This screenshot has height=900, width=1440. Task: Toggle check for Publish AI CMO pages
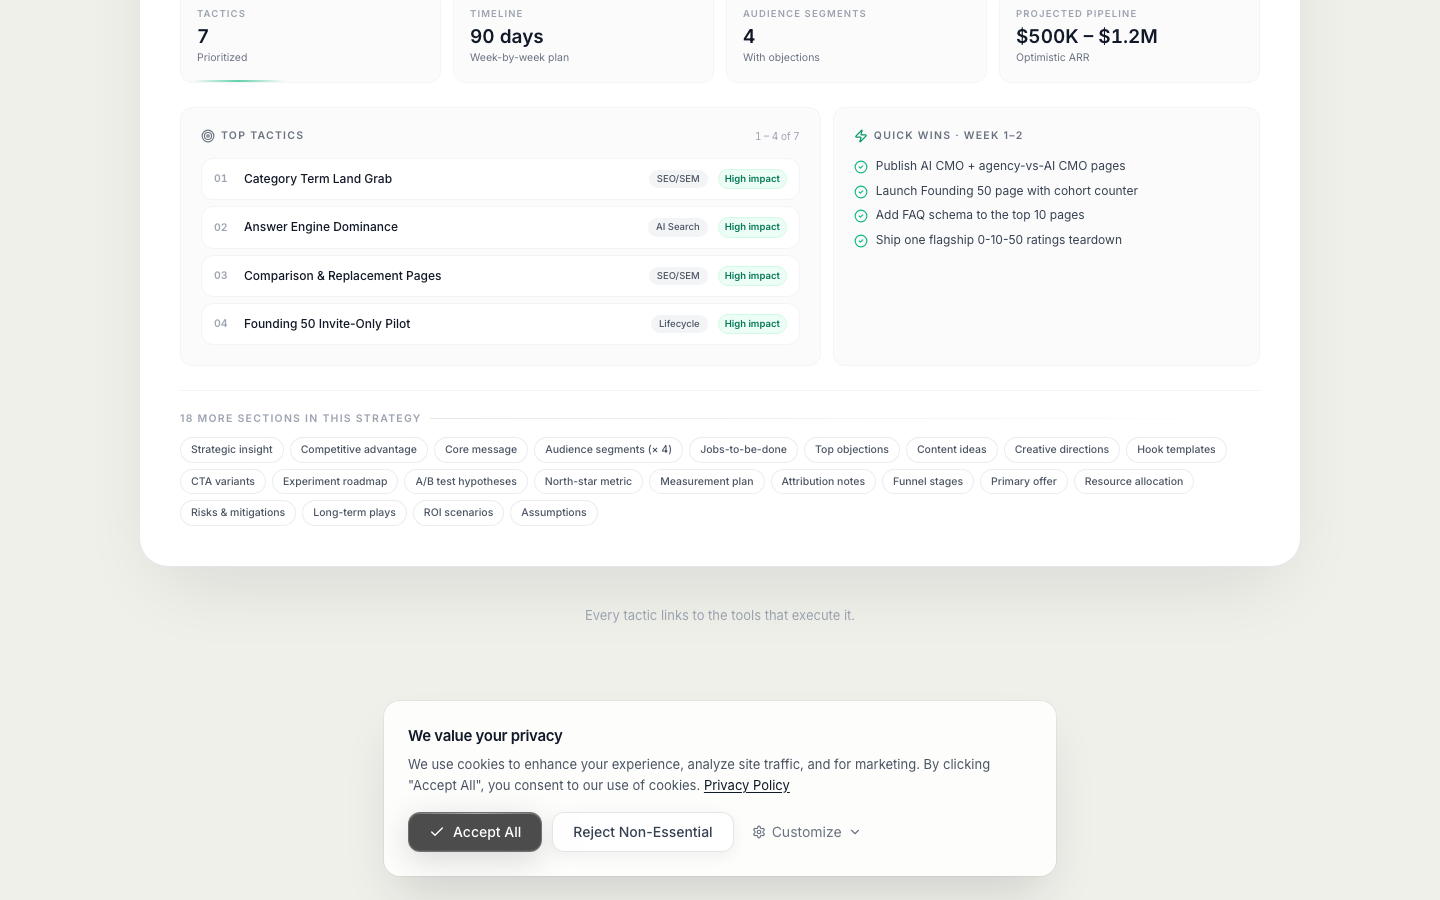(x=861, y=167)
